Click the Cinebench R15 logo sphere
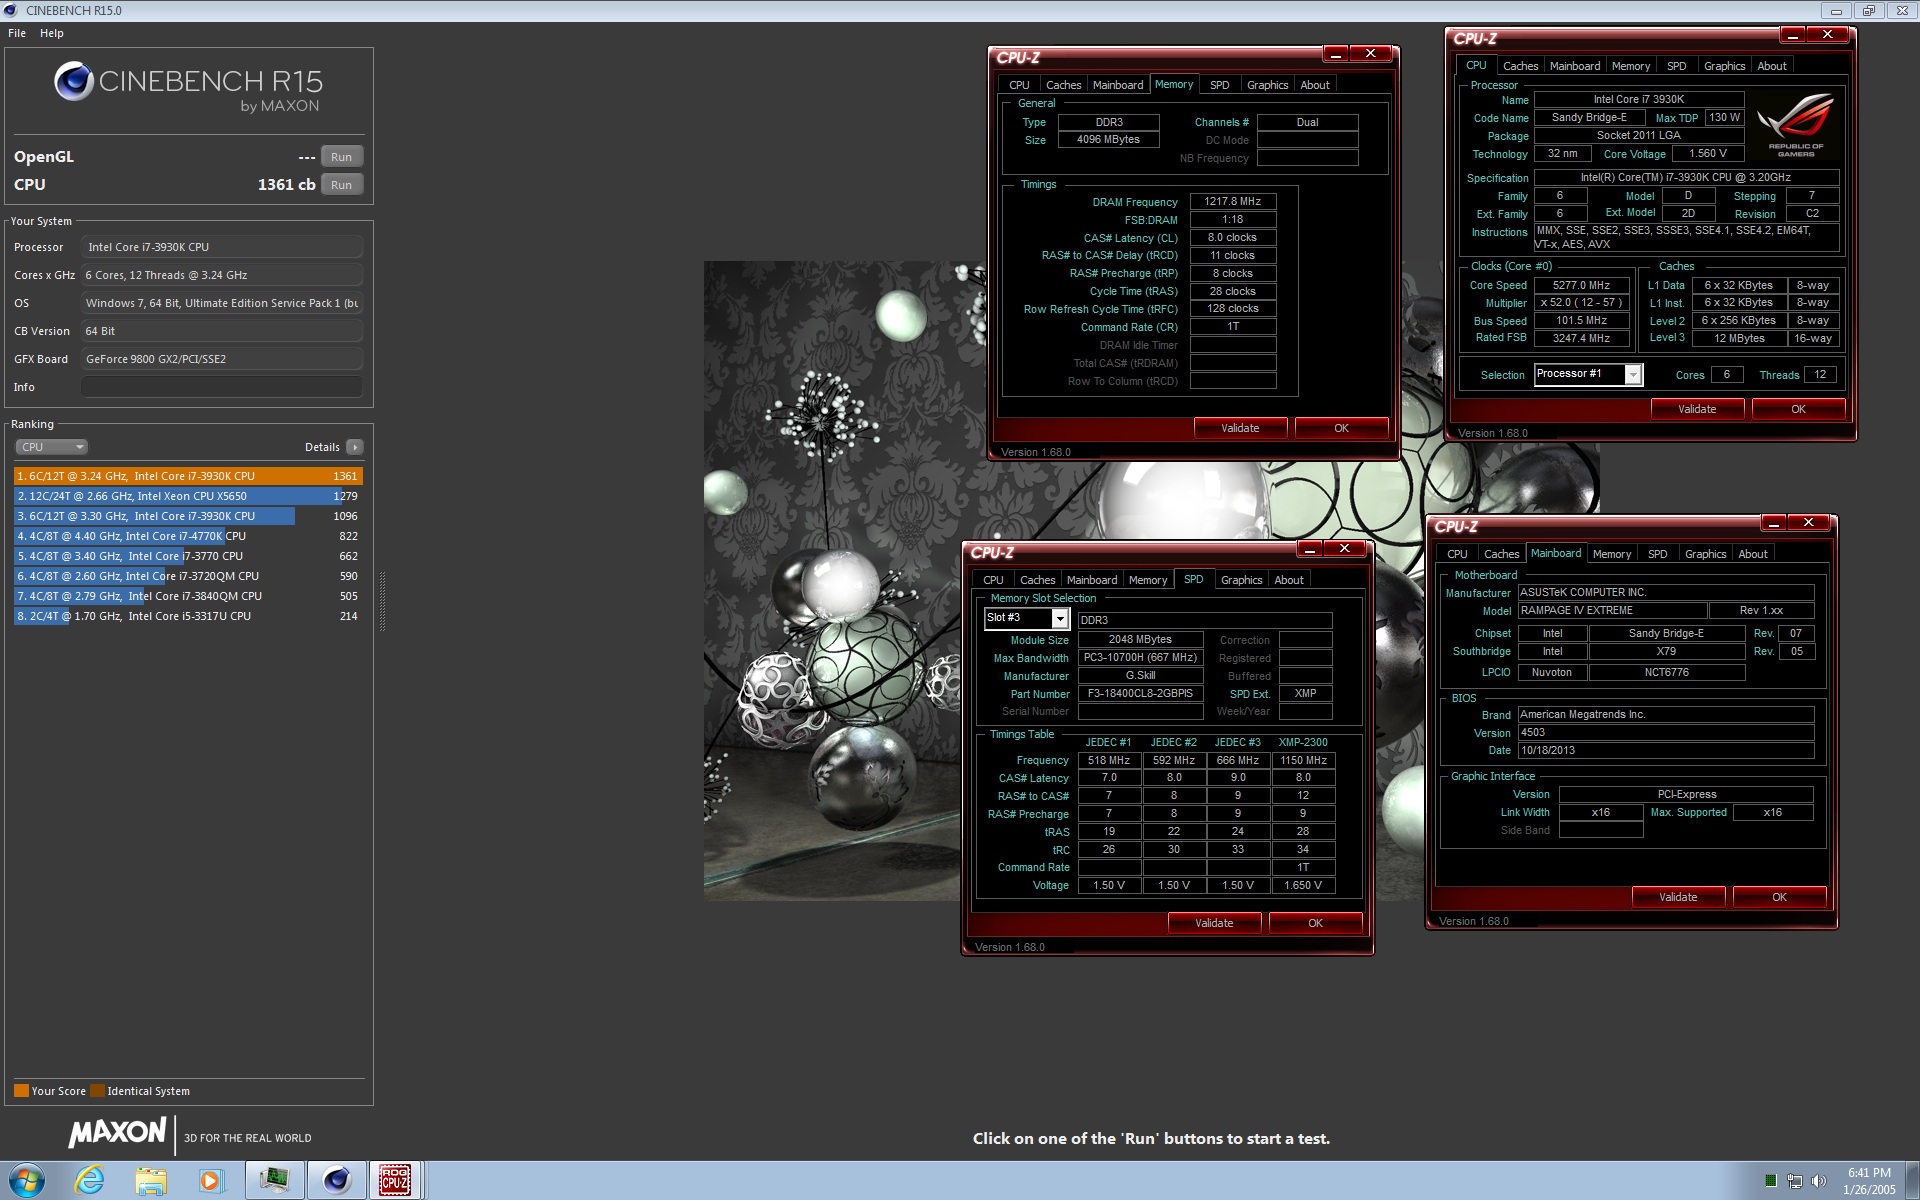Viewport: 1920px width, 1200px height. click(74, 82)
